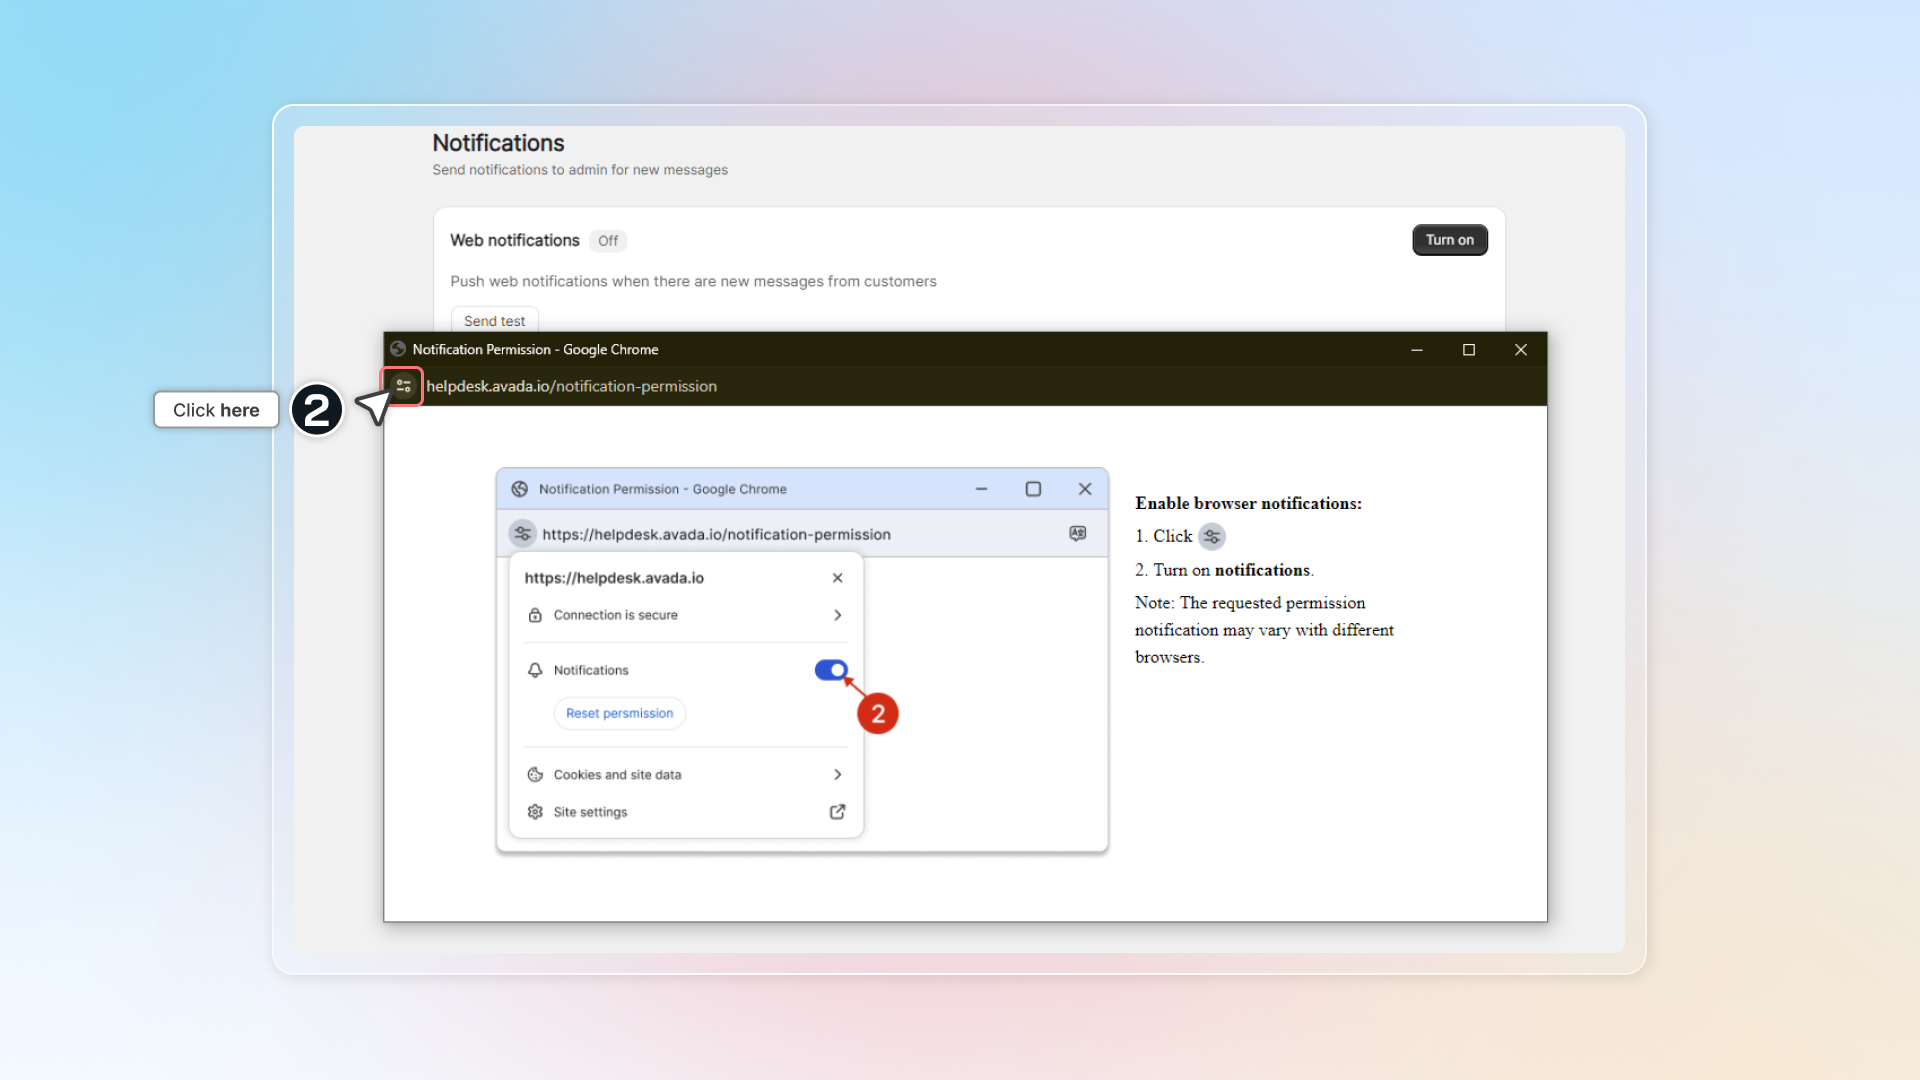This screenshot has width=1920, height=1080.
Task: Expand Connection is secure chevron
Action: [837, 615]
